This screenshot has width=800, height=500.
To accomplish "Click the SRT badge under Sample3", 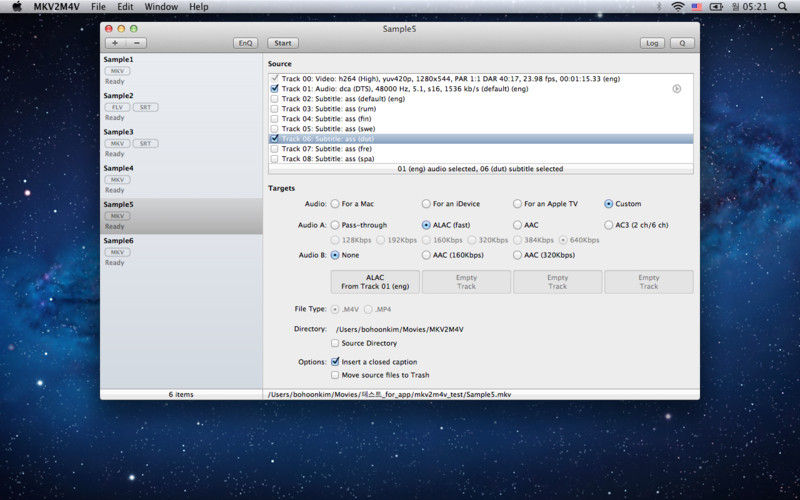I will [x=145, y=143].
